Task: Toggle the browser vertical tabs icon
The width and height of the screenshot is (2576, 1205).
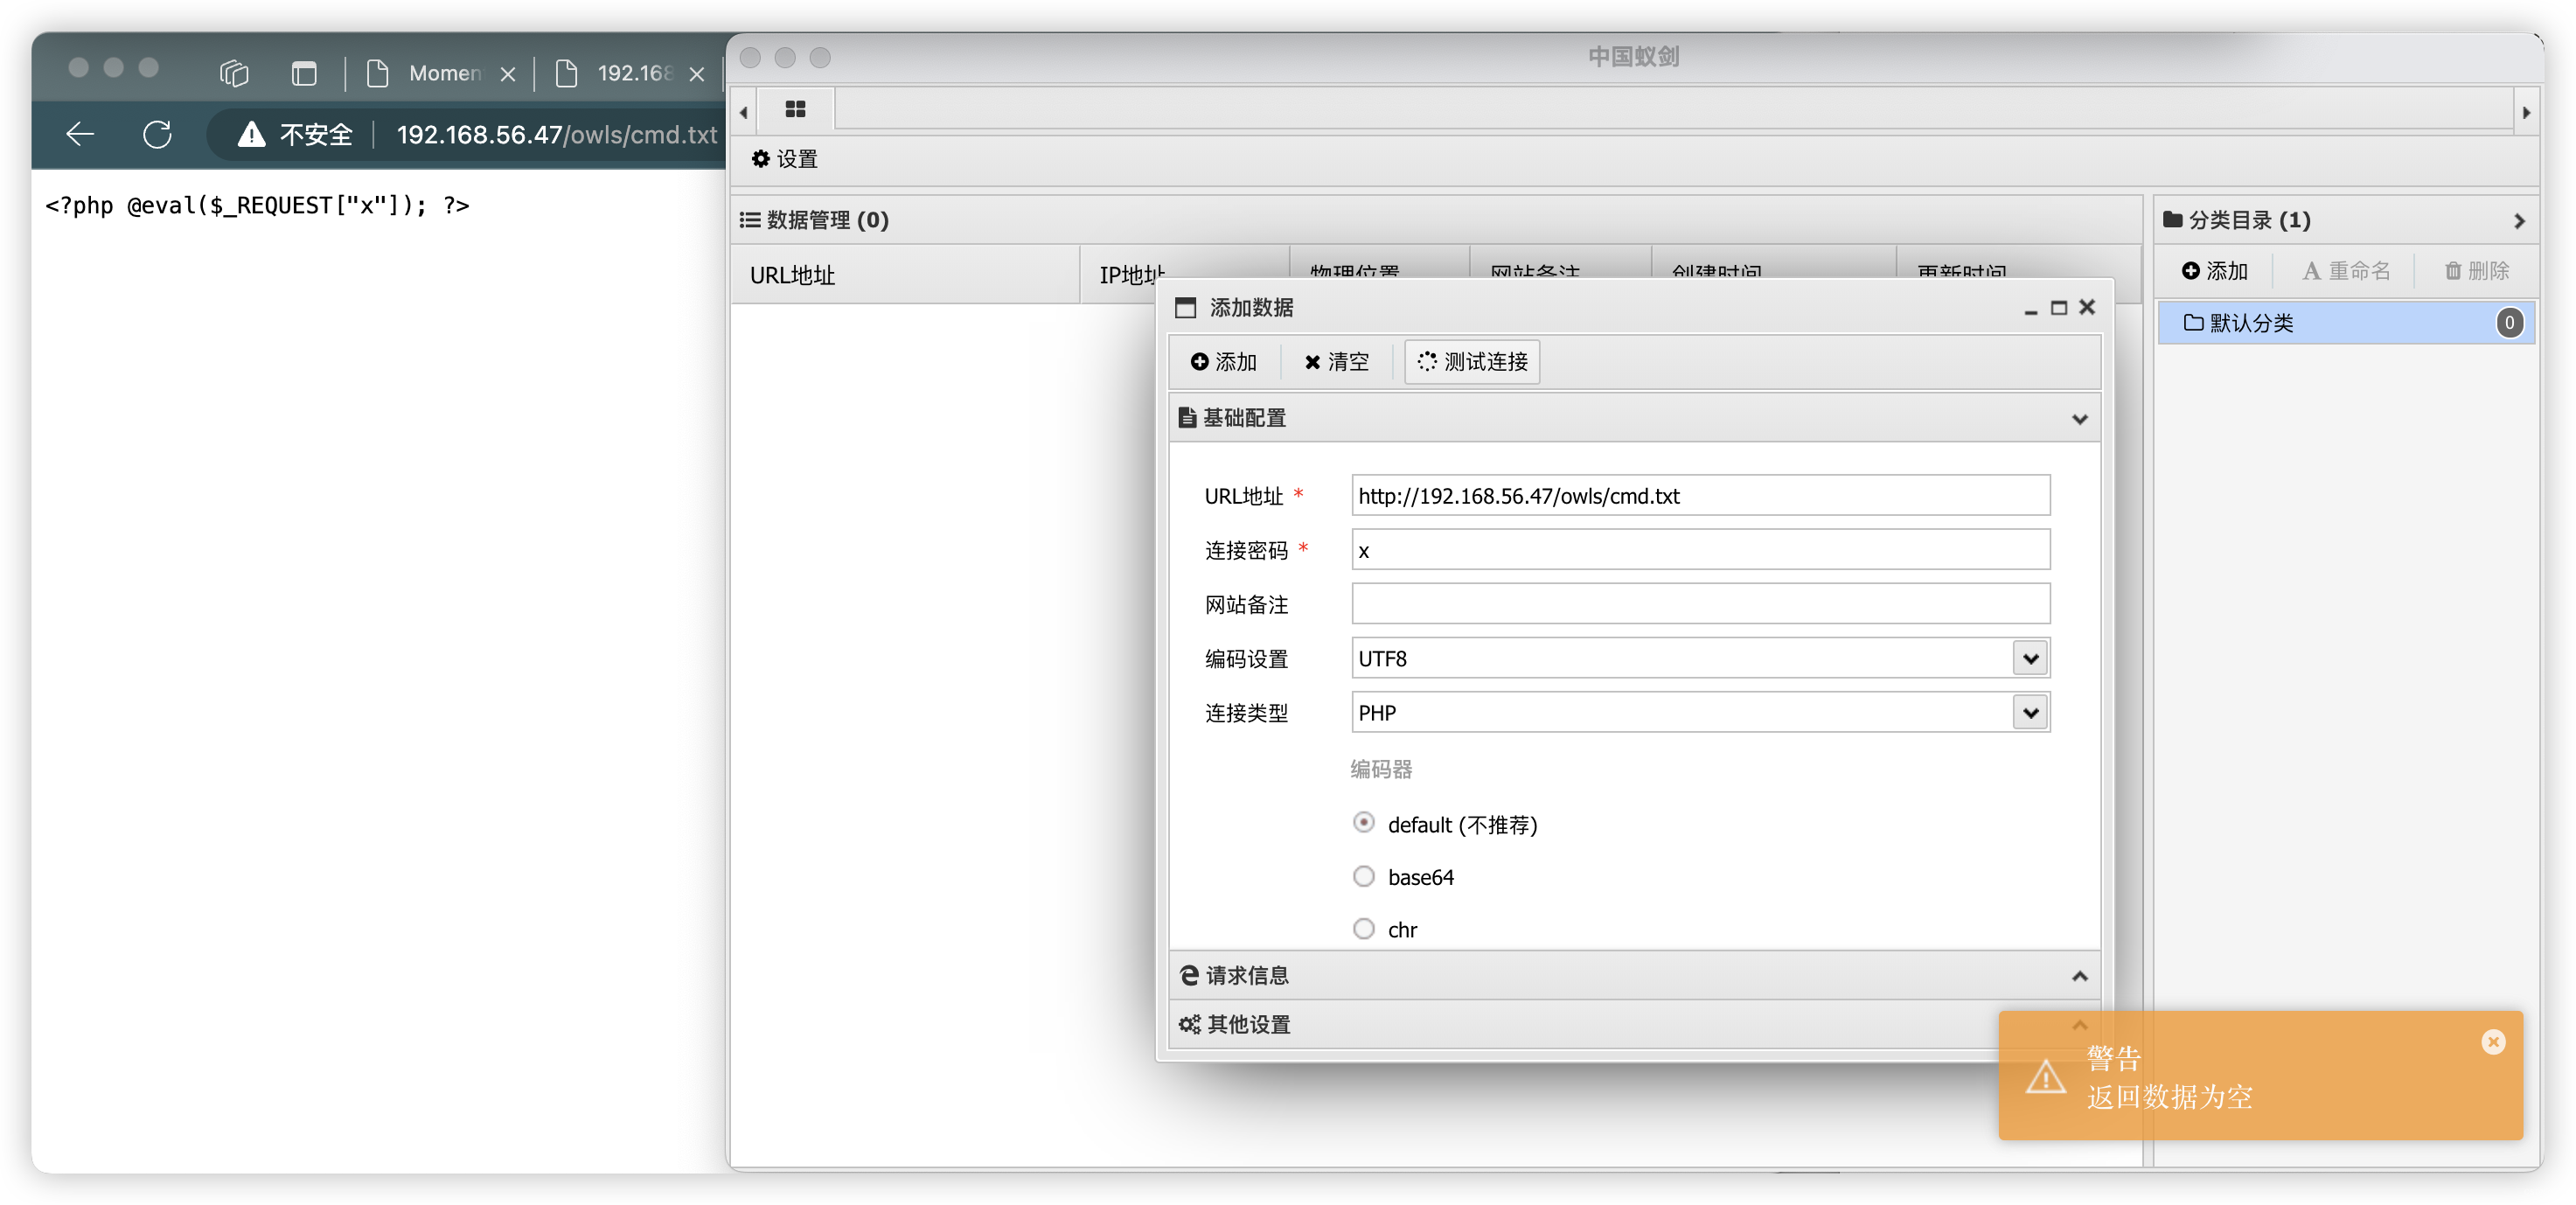Action: 304,73
